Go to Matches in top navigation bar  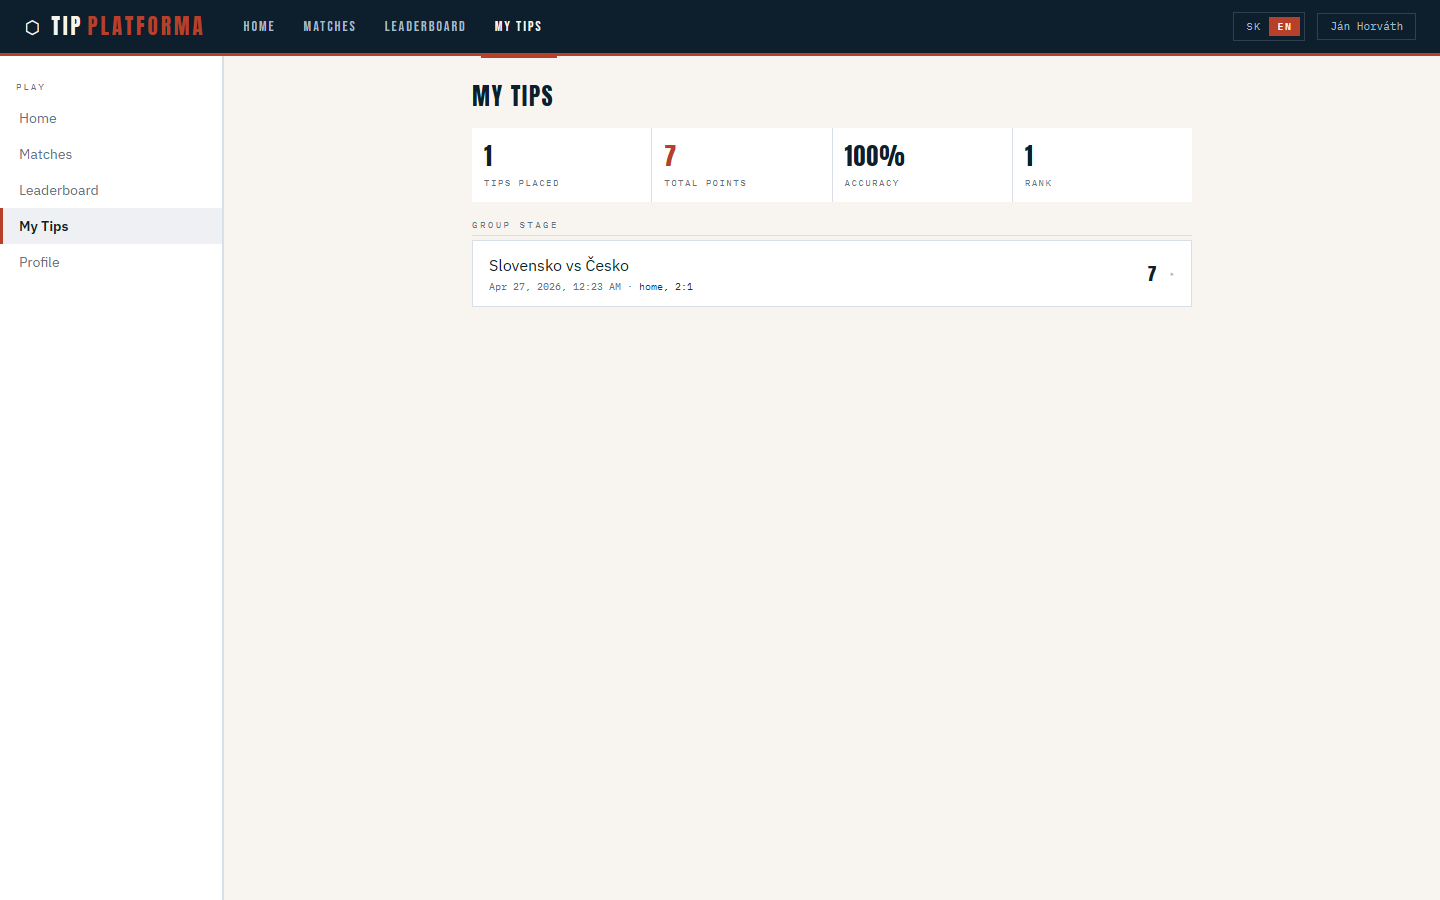tap(329, 27)
